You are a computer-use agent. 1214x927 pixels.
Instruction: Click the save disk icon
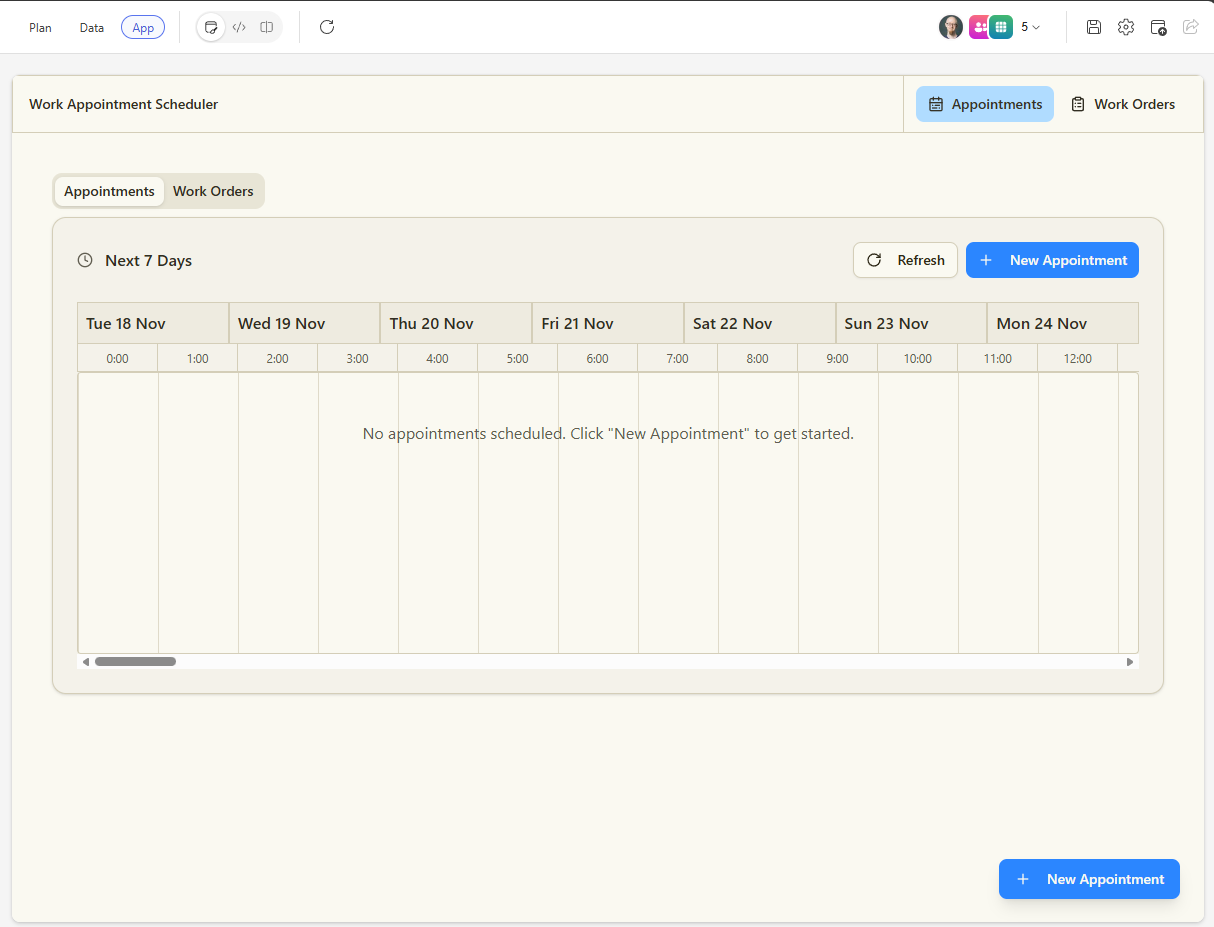(x=1094, y=27)
